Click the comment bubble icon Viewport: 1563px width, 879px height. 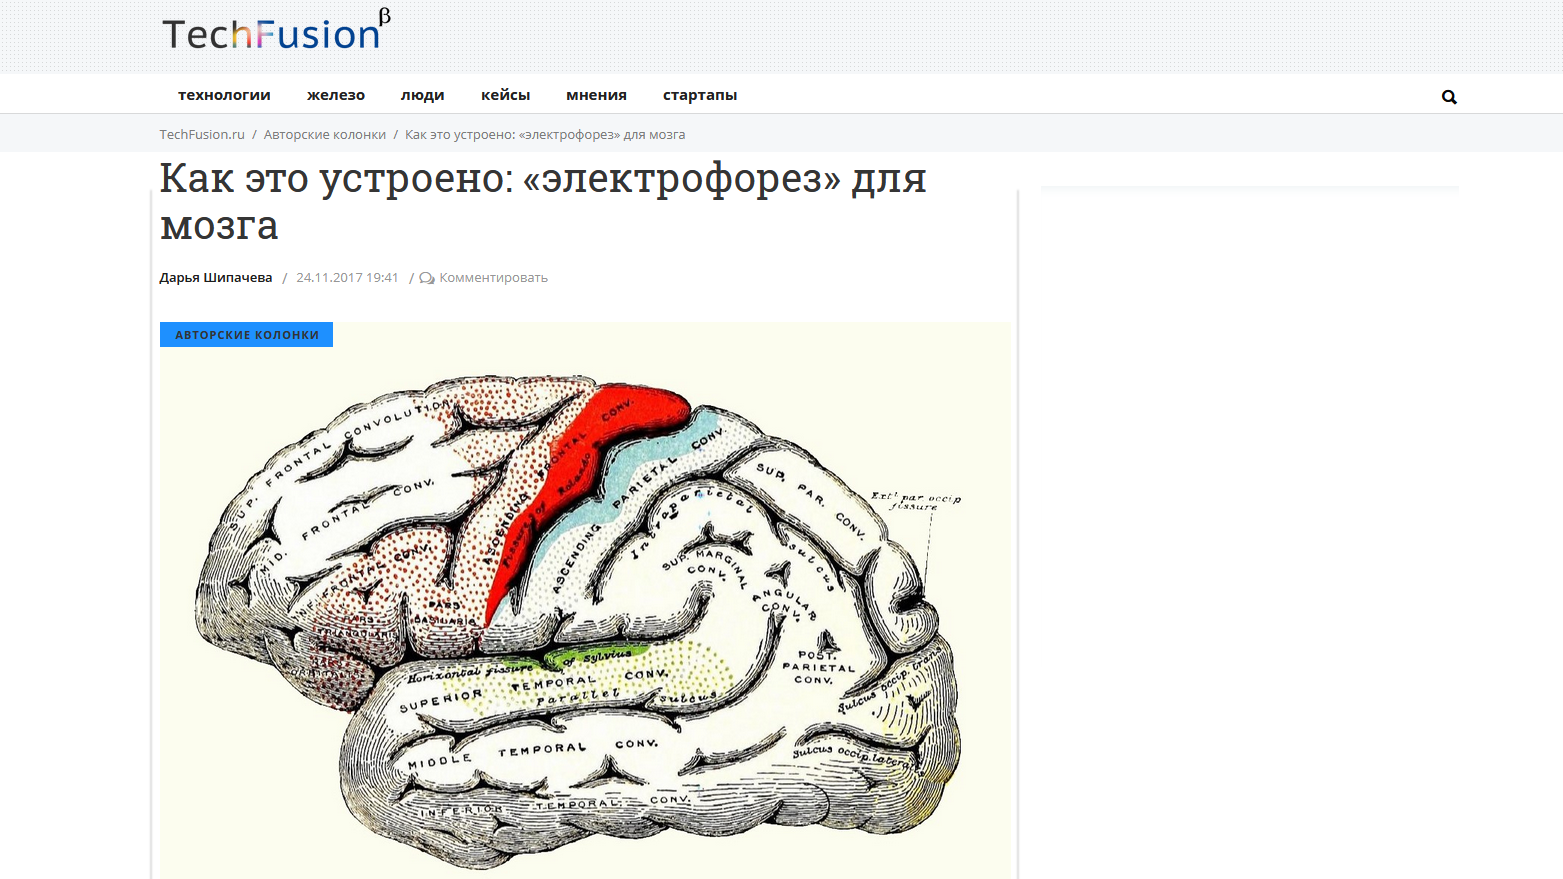pyautogui.click(x=427, y=278)
